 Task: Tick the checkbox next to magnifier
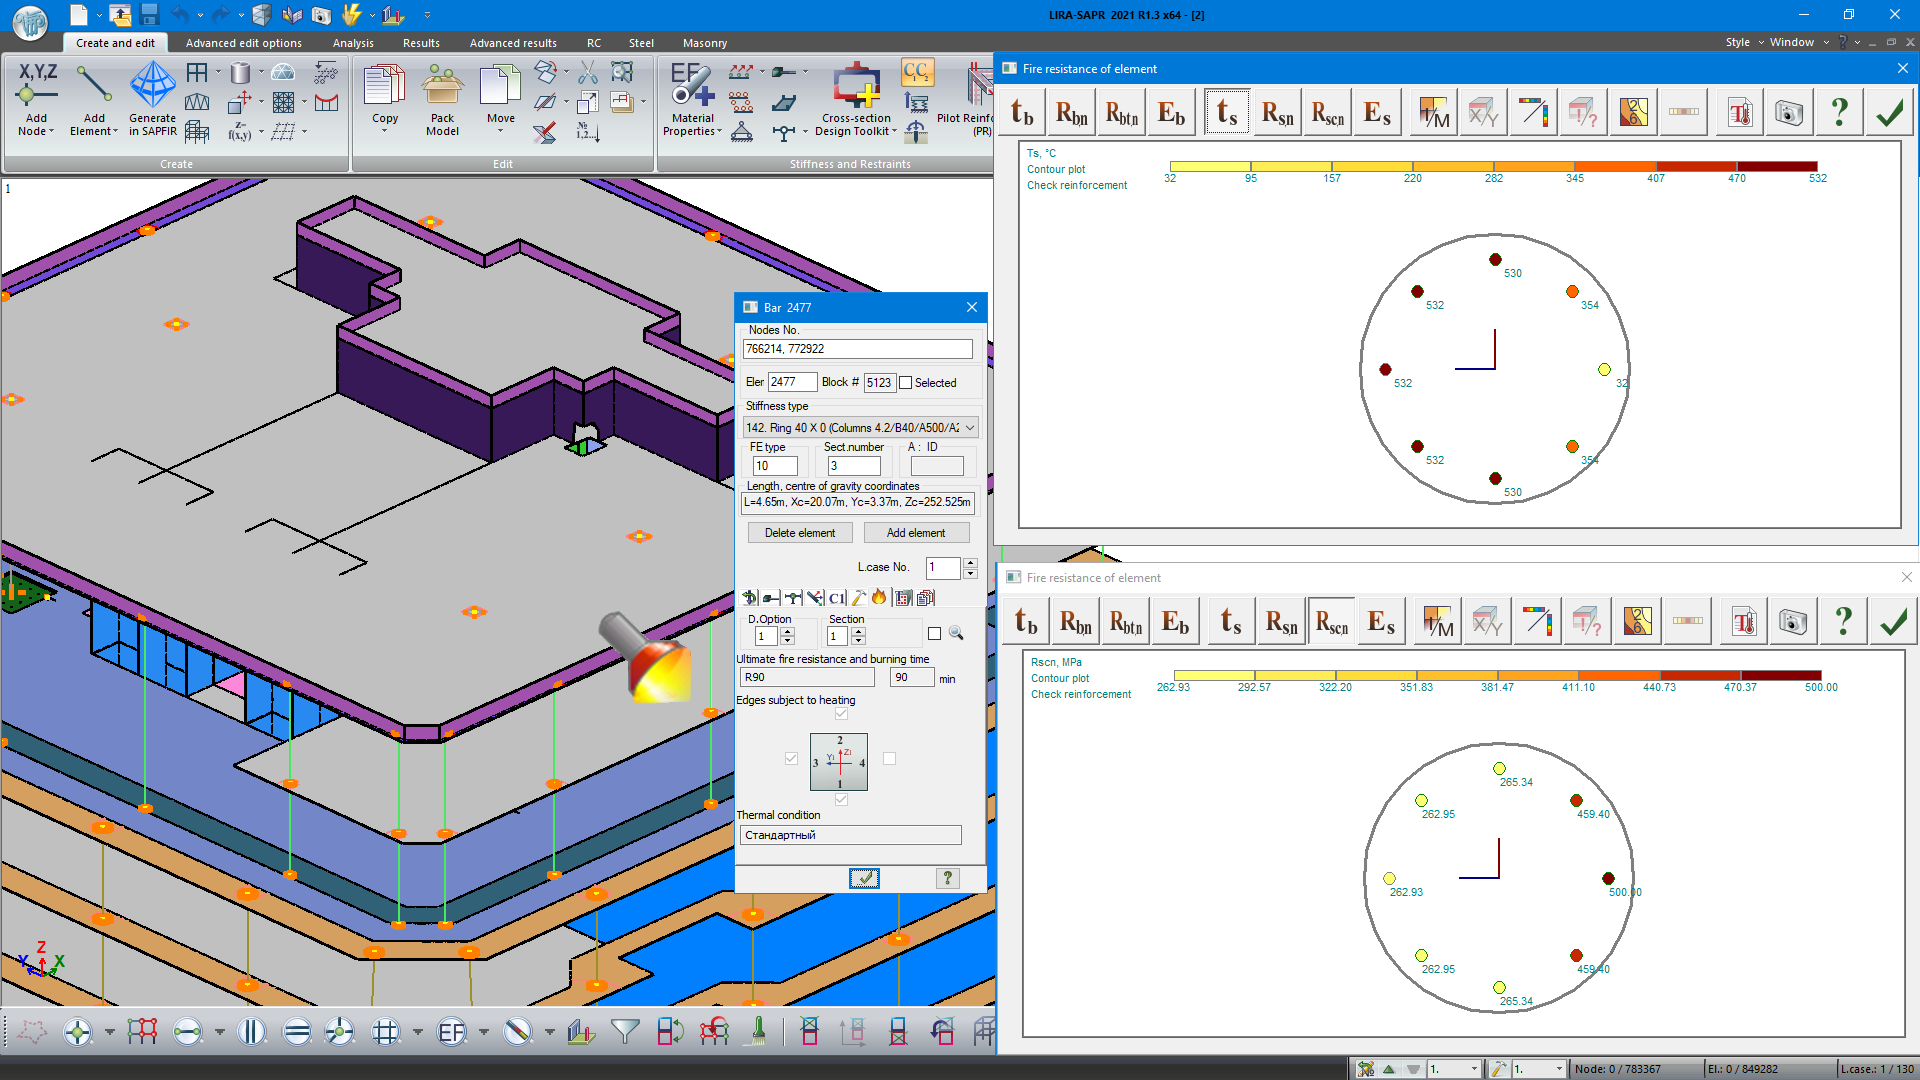click(x=934, y=634)
